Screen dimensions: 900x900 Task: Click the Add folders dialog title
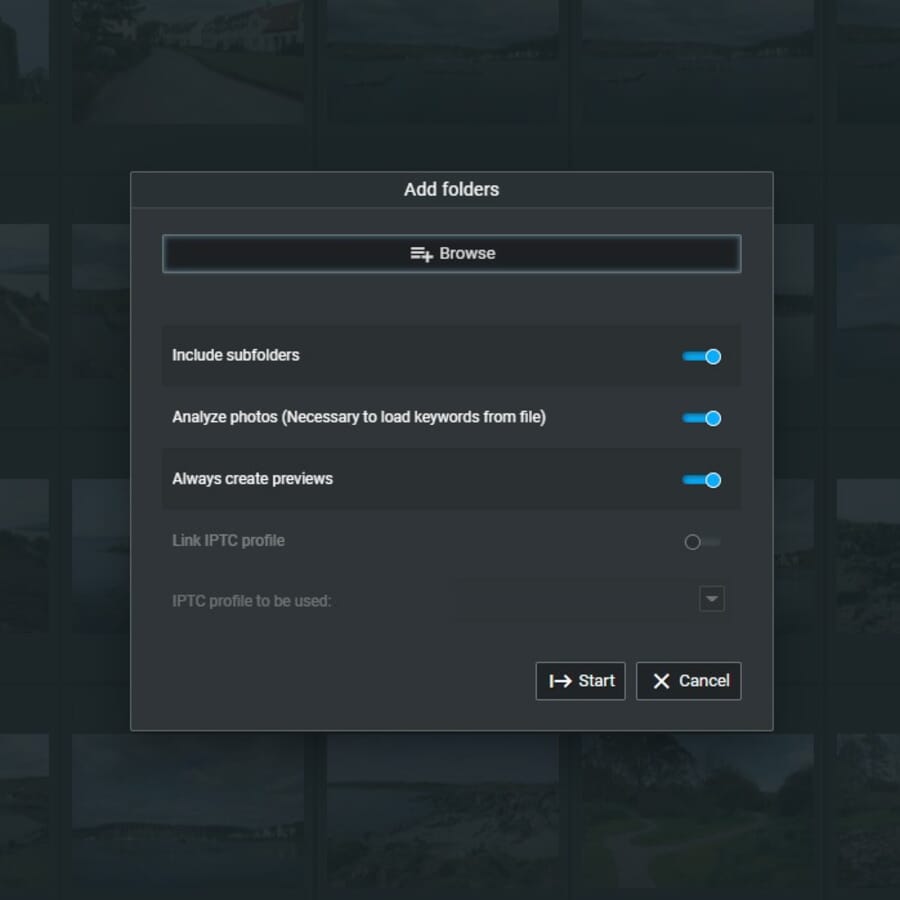click(451, 189)
